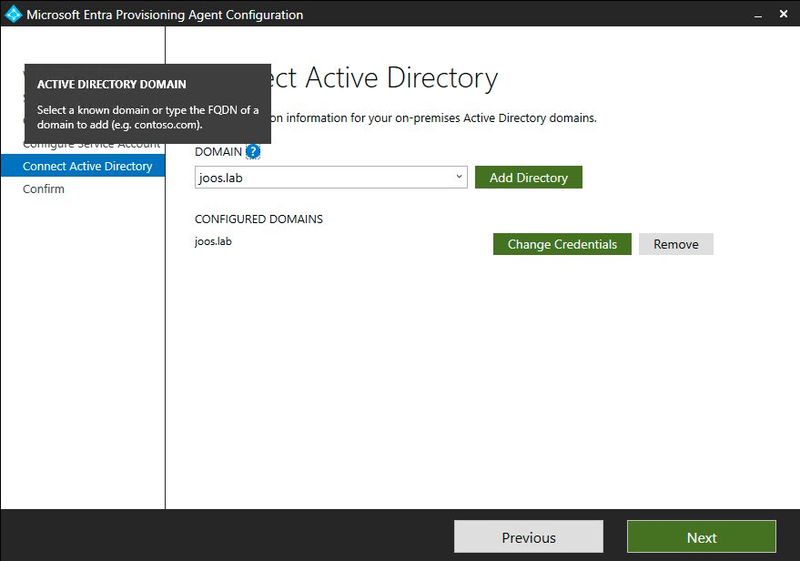The height and width of the screenshot is (561, 800).
Task: Click the Microsoft Entra logo in the title bar
Action: pyautogui.click(x=13, y=14)
